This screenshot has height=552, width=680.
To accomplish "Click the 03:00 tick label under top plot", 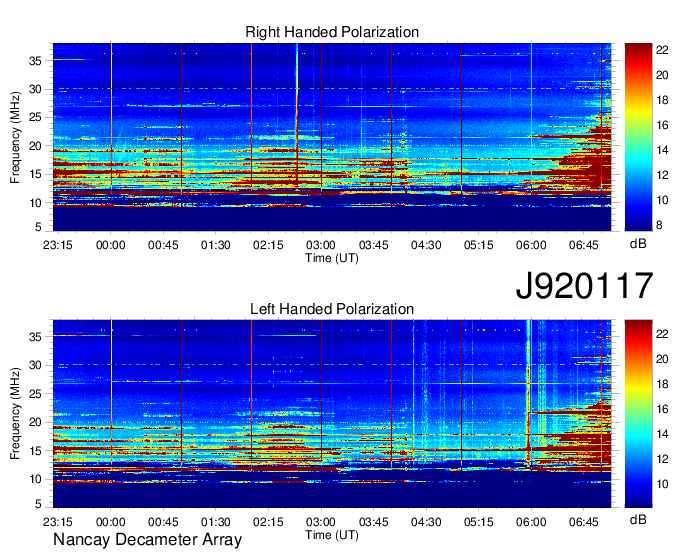I will pos(321,245).
